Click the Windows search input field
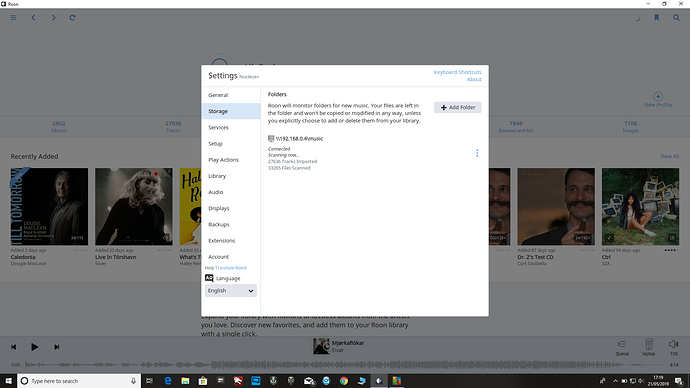 point(79,381)
